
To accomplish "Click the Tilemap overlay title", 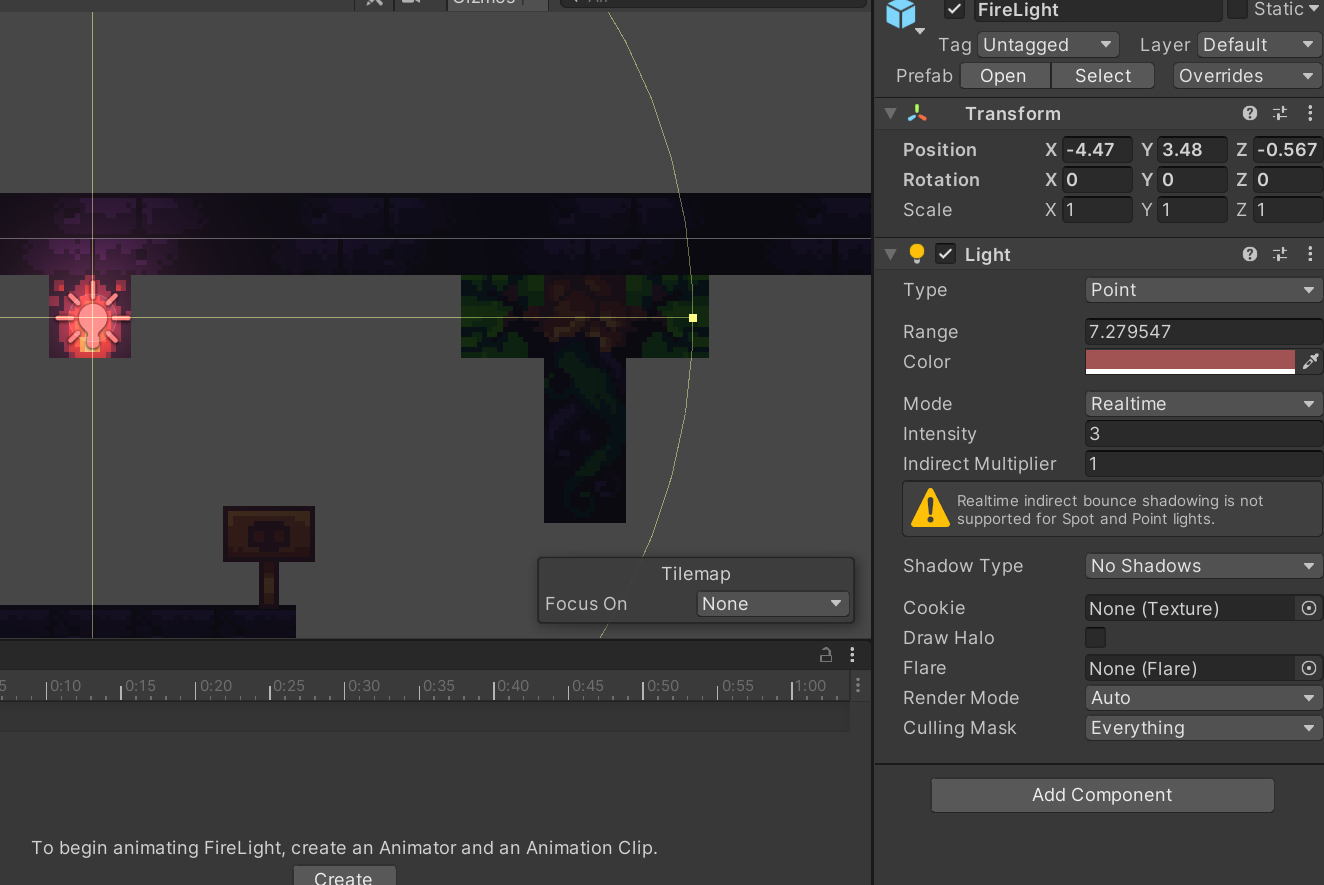I will [x=696, y=574].
